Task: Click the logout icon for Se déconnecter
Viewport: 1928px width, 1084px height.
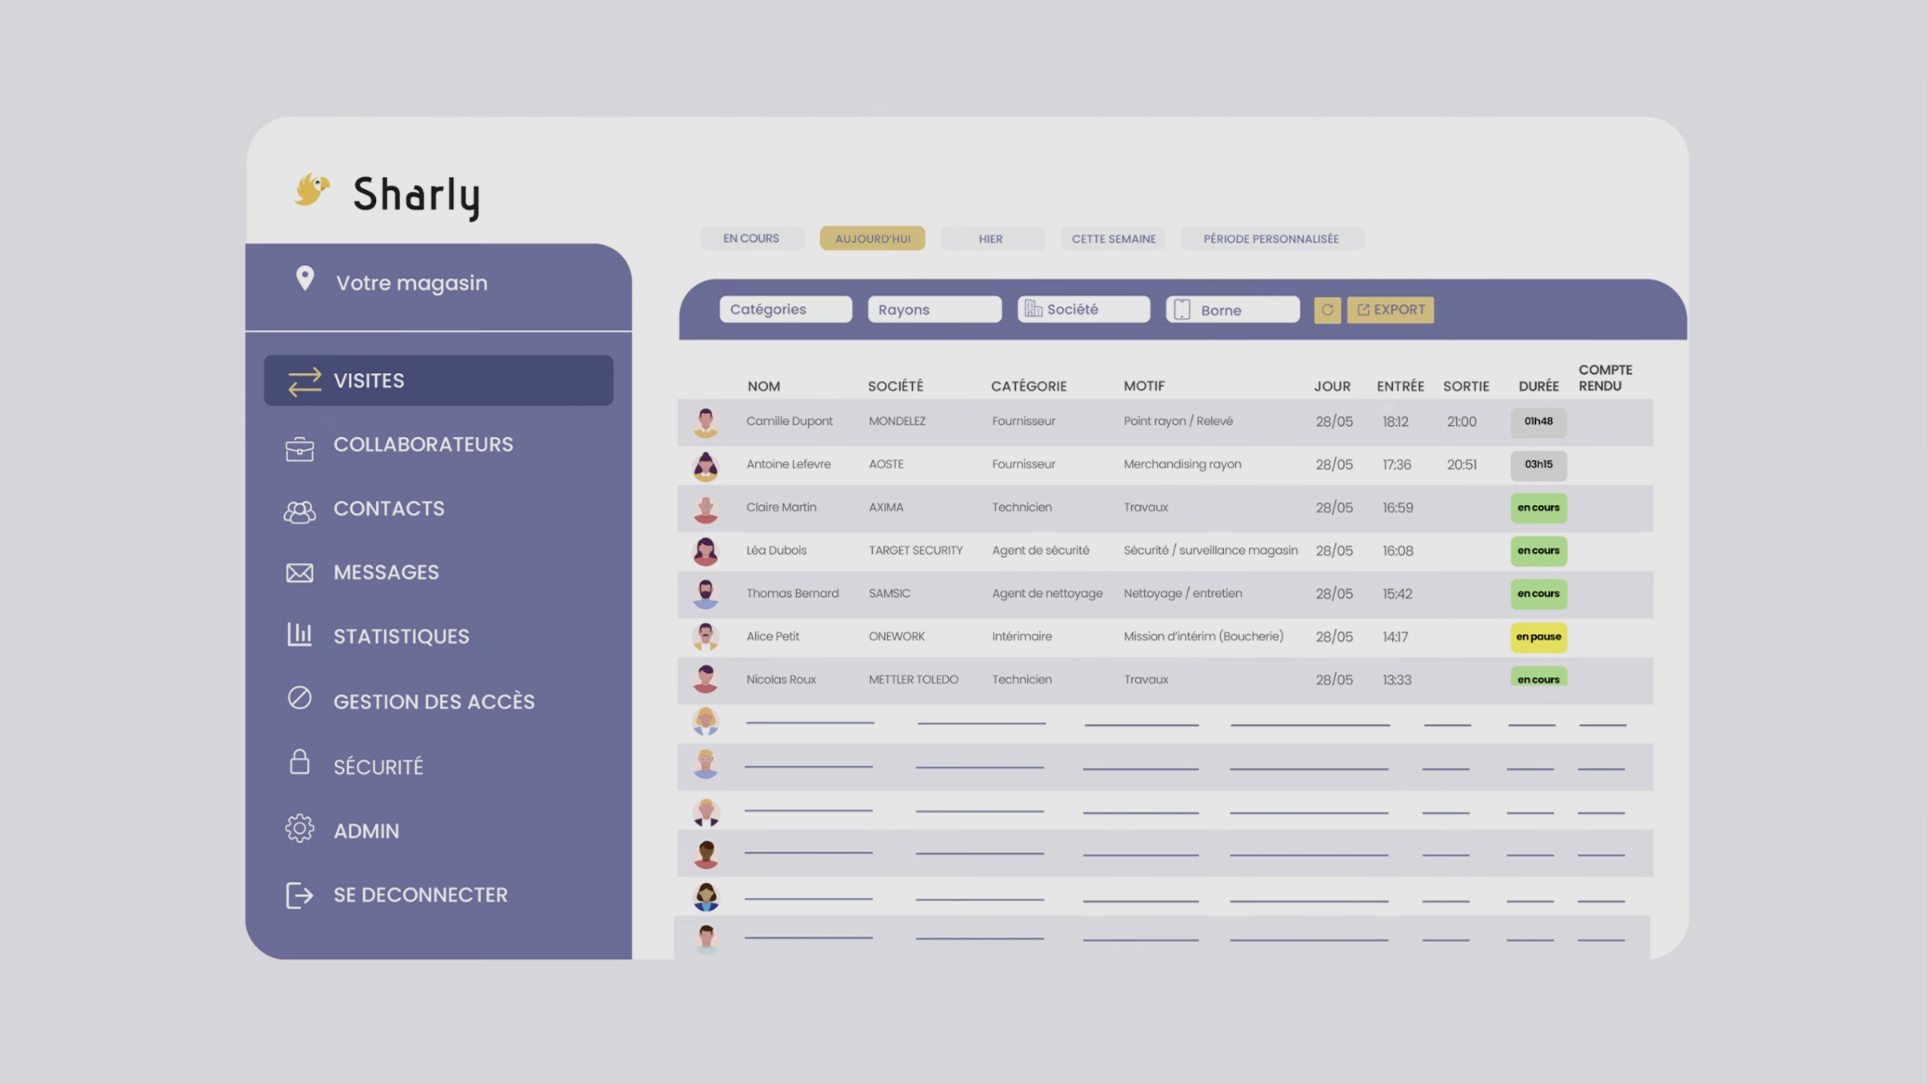Action: click(x=299, y=895)
